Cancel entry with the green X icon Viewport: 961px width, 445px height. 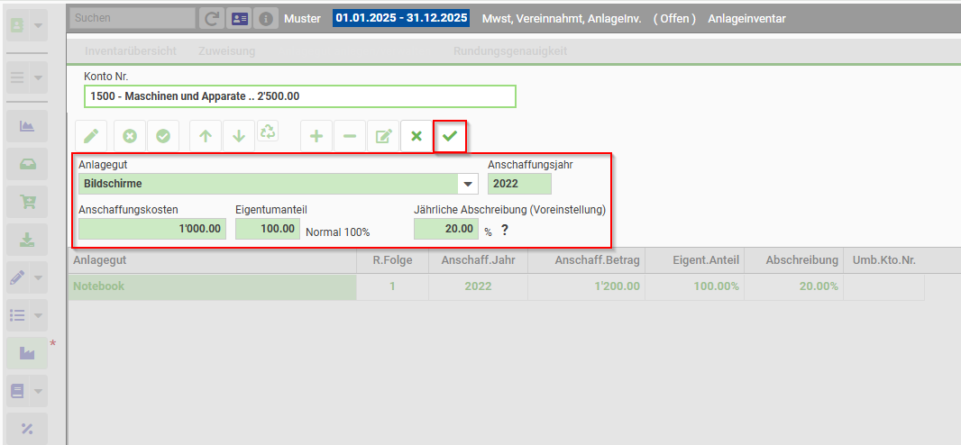pos(416,136)
